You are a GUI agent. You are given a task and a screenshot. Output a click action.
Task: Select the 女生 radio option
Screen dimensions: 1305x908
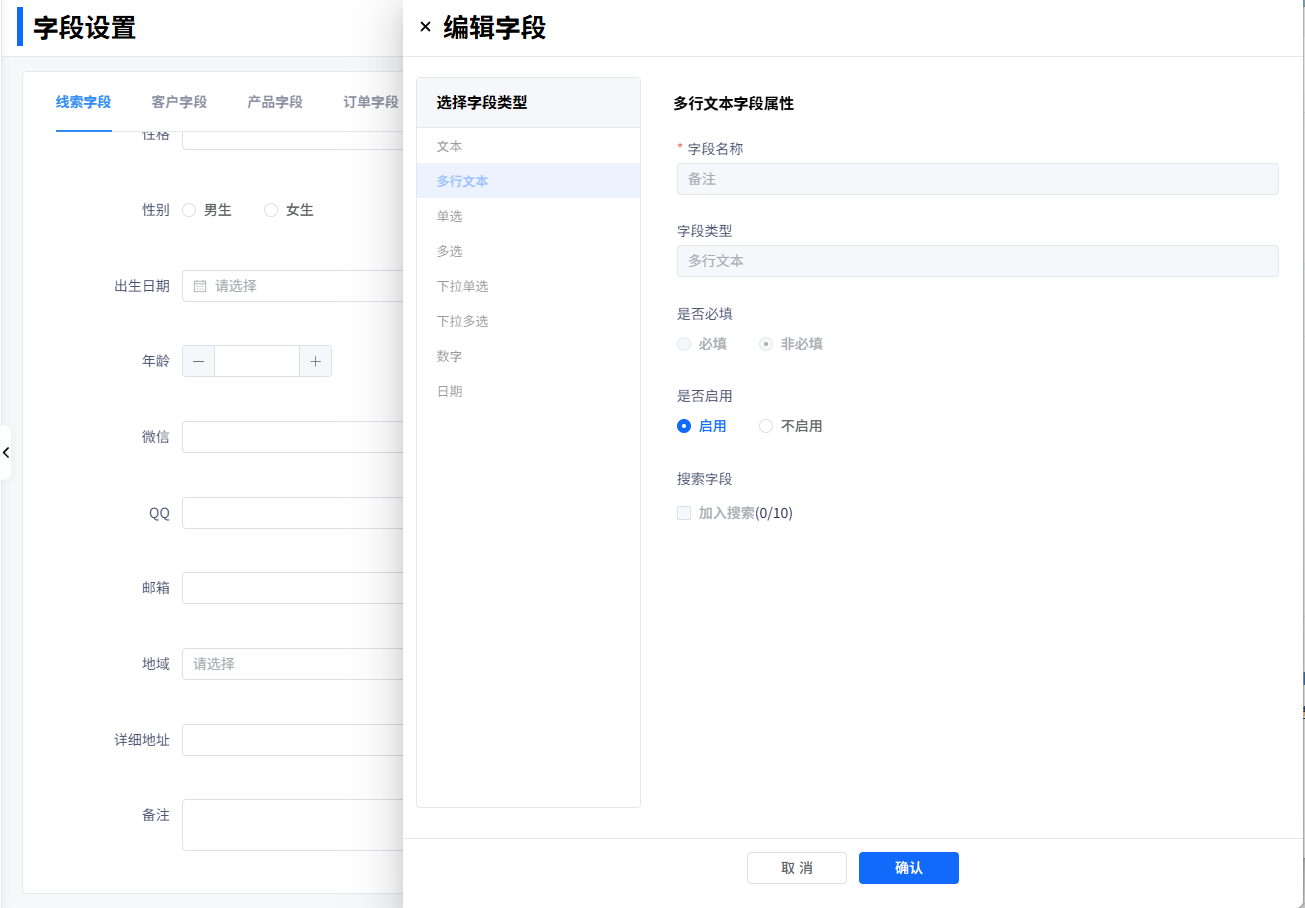pos(271,210)
